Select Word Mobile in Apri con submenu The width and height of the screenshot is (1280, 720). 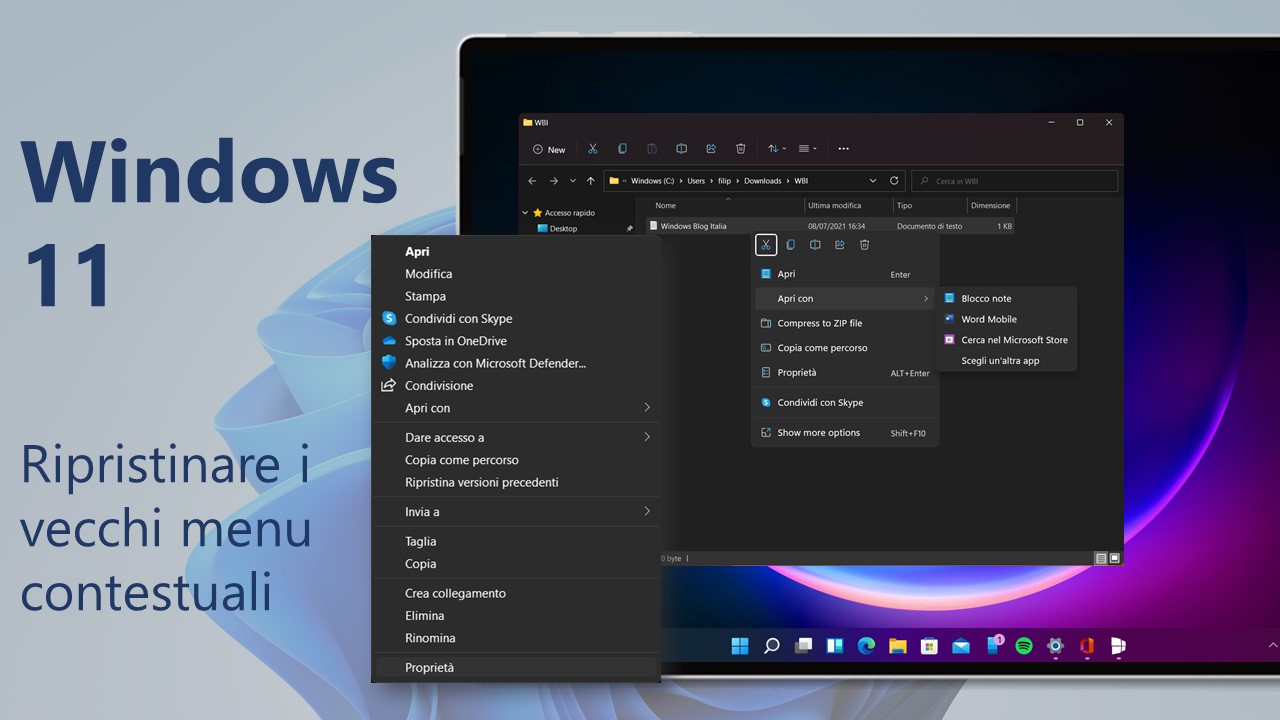[1006, 319]
